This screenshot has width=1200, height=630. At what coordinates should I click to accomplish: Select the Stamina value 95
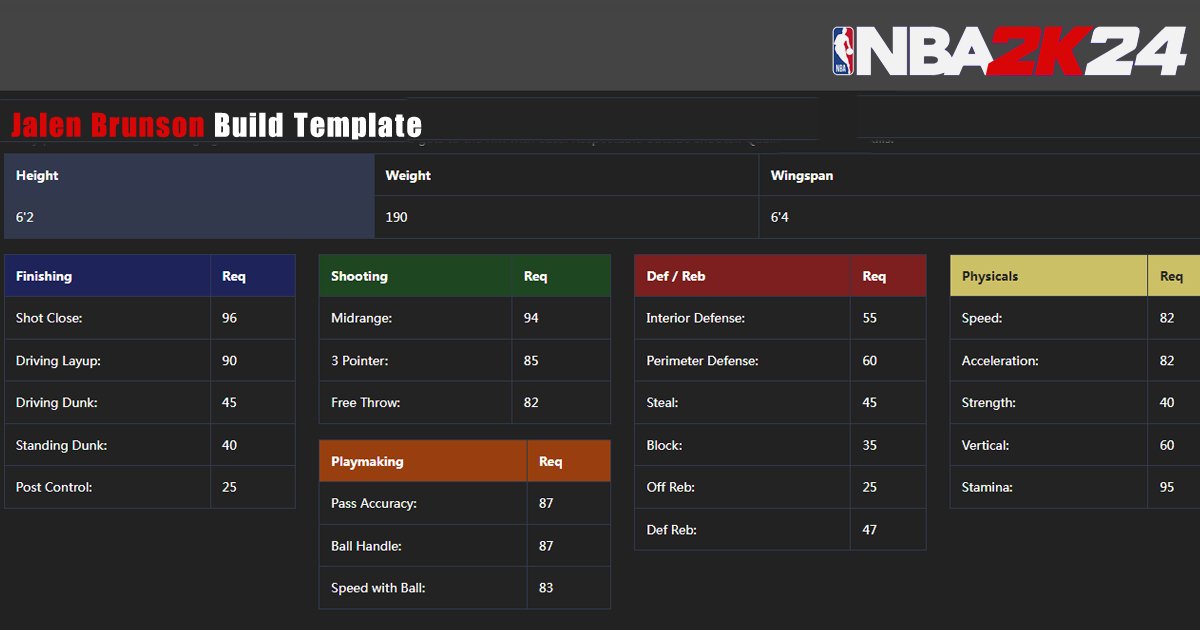point(1167,487)
